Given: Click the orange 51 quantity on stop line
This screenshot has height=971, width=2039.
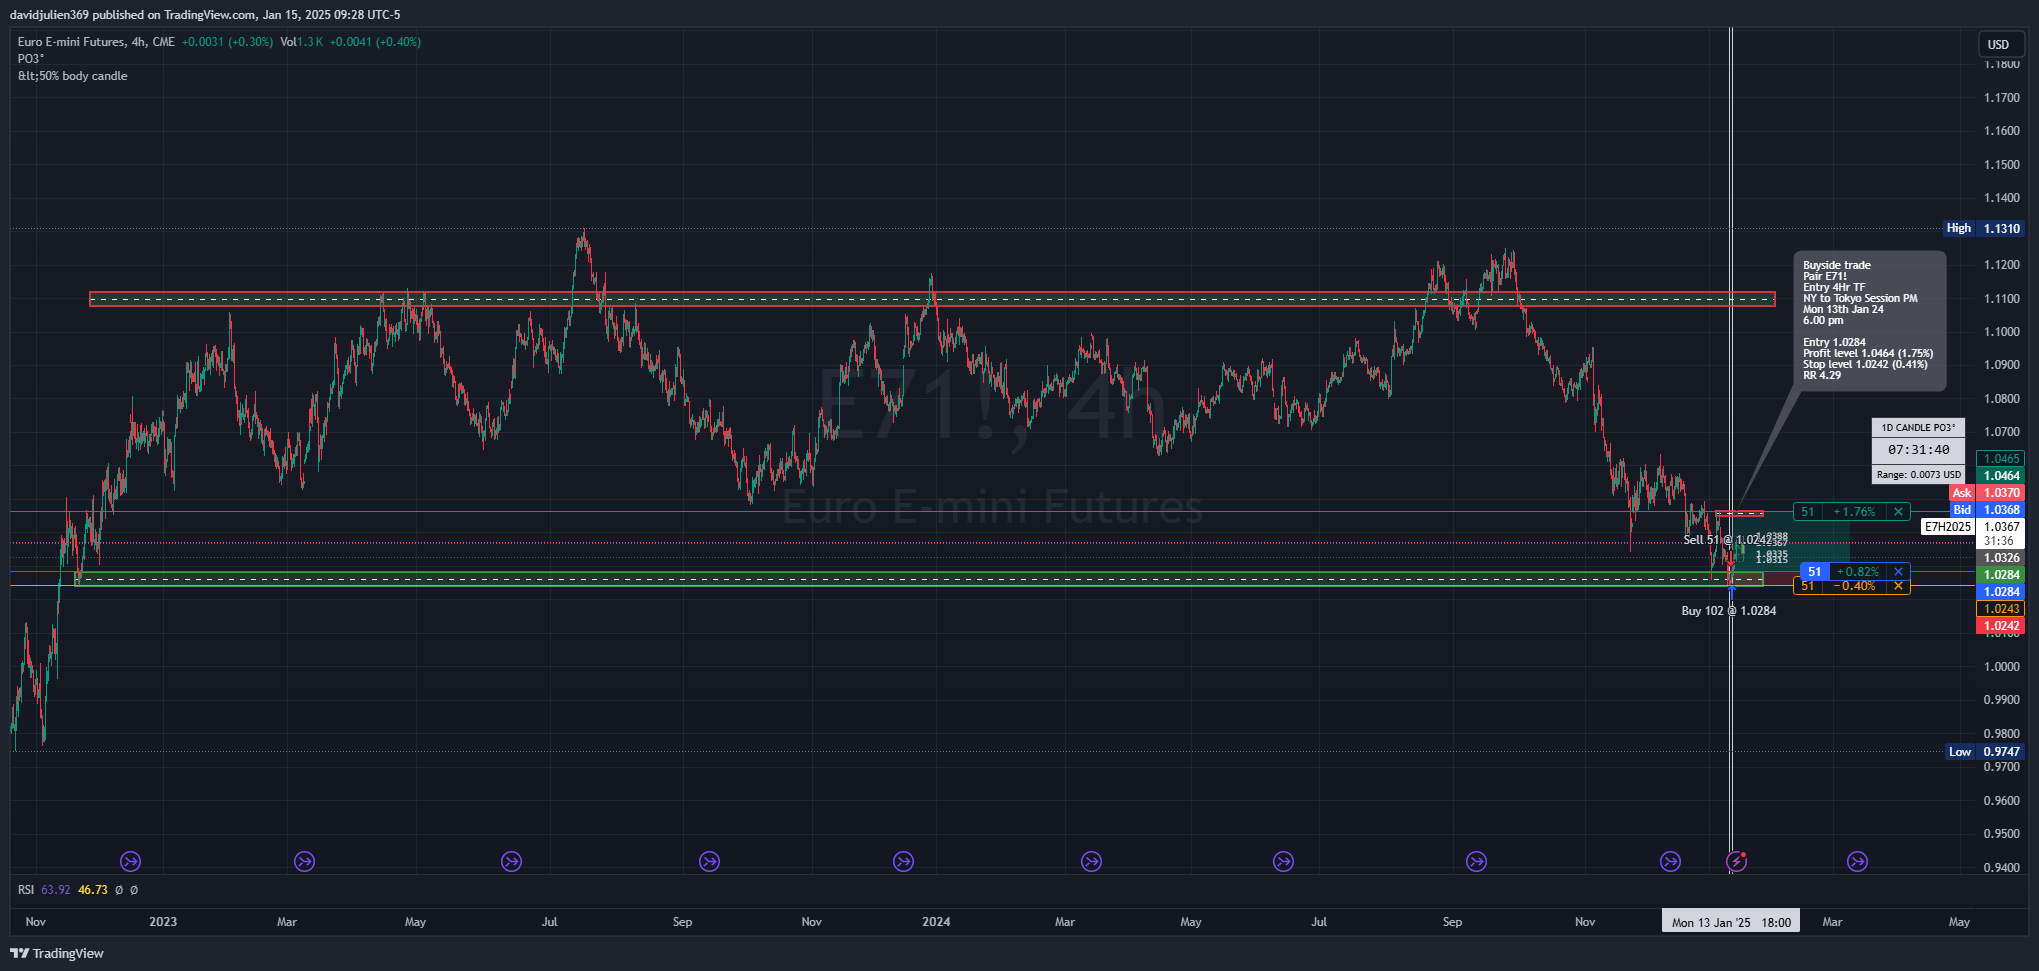Looking at the screenshot, I should point(1807,587).
